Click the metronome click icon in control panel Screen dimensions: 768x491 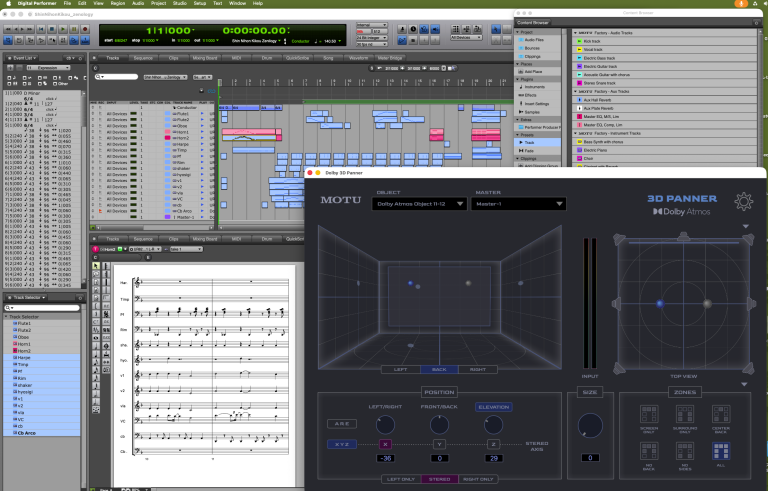(x=402, y=29)
